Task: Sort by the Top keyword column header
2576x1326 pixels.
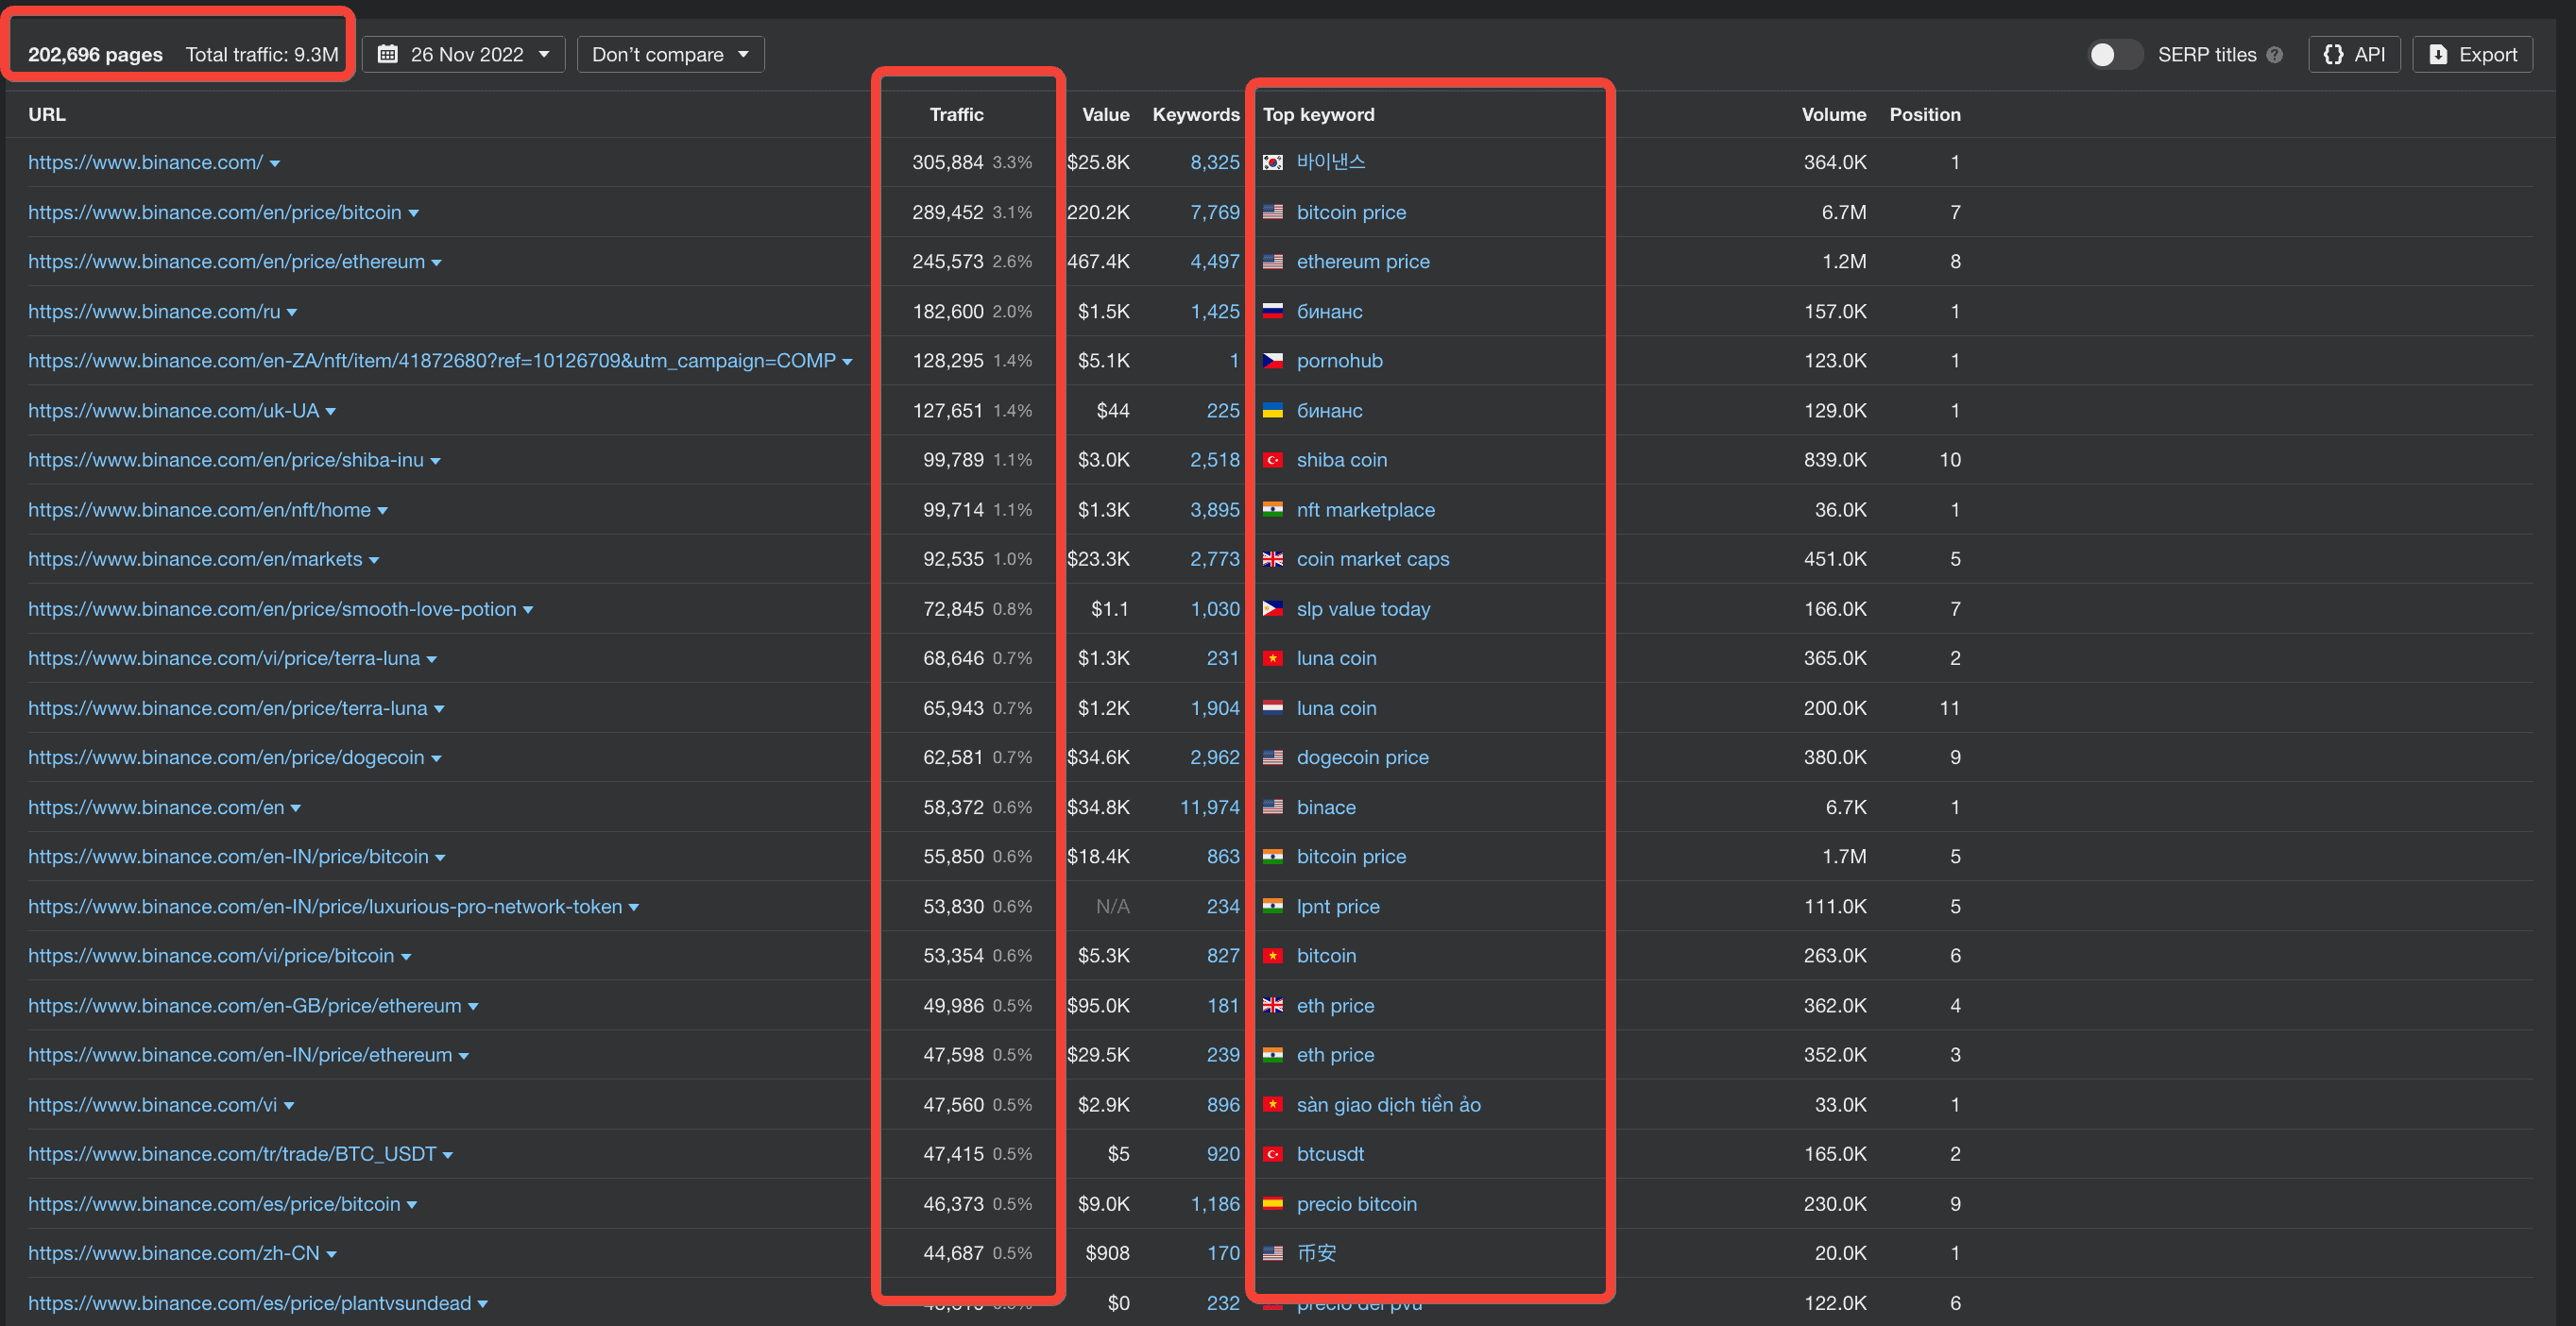Action: [x=1318, y=114]
